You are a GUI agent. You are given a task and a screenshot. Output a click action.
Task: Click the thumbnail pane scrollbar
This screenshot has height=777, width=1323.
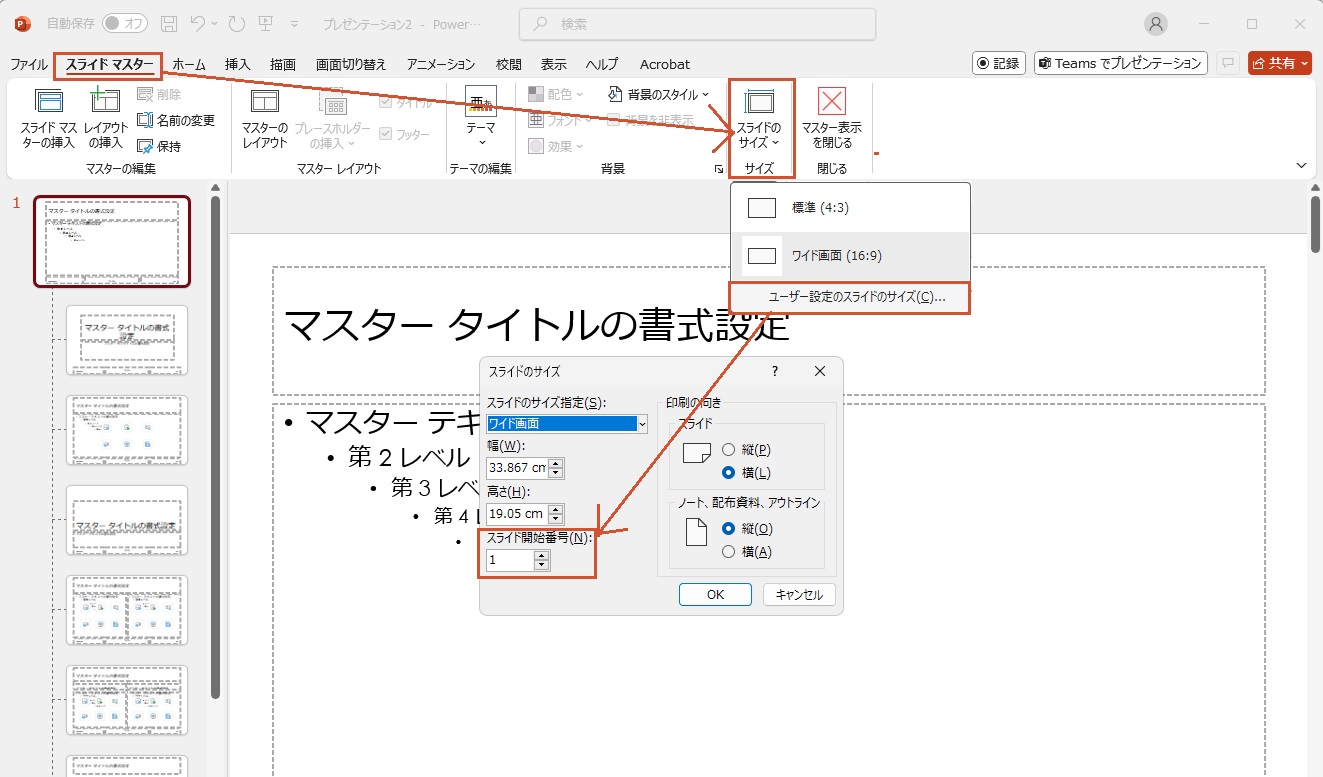point(215,446)
